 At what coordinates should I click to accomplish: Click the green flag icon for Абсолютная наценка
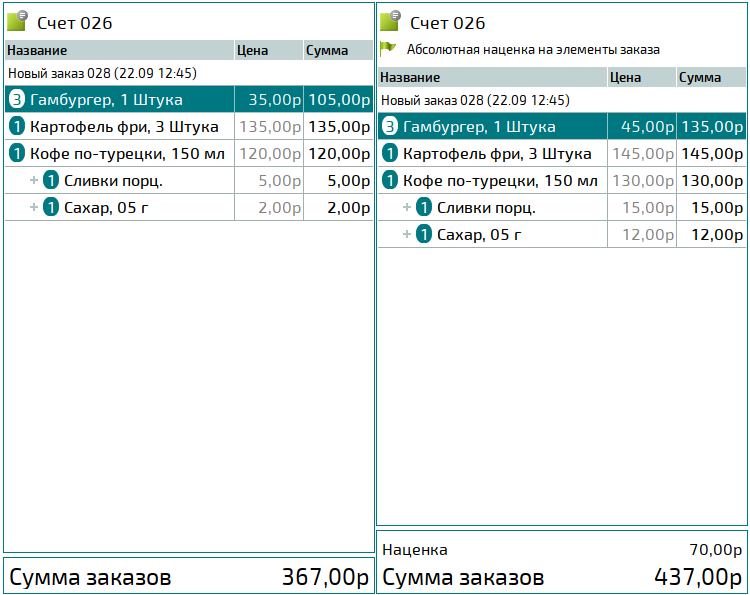388,48
